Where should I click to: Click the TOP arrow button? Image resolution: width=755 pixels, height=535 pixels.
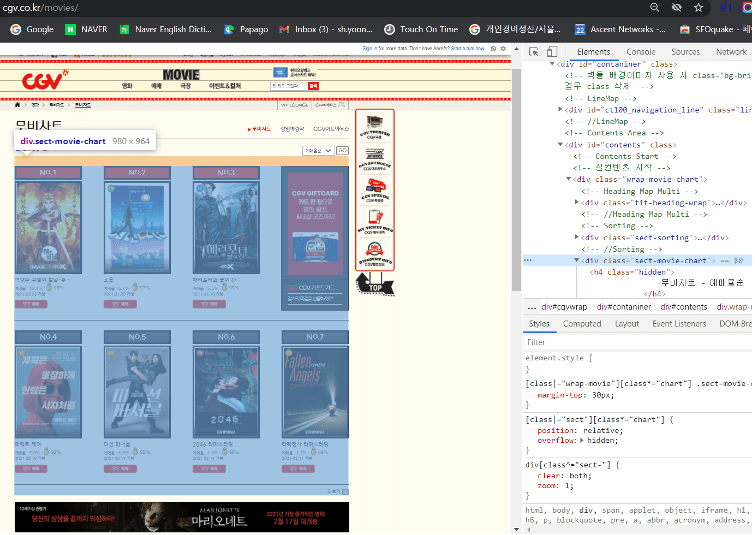pyautogui.click(x=375, y=284)
